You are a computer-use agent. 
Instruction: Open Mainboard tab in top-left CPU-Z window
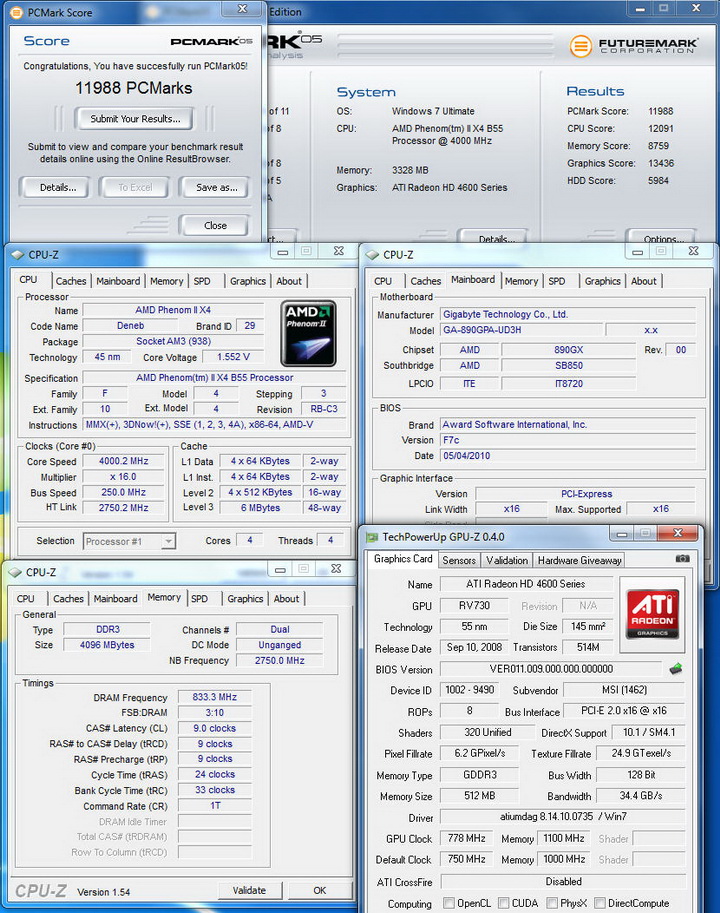(x=118, y=281)
